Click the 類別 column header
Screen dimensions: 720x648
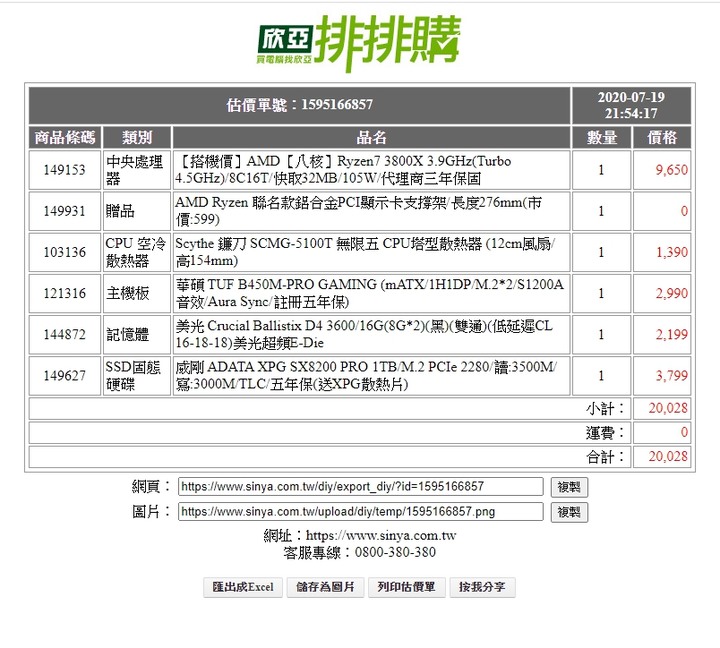[137, 137]
